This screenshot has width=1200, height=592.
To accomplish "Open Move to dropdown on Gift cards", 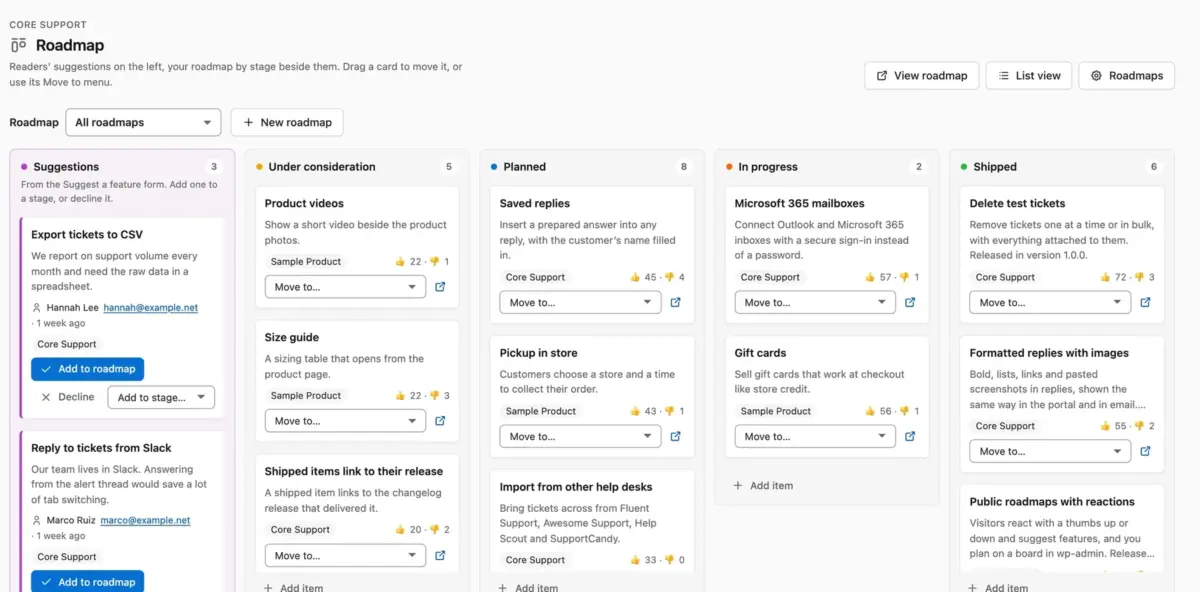I will tap(815, 436).
